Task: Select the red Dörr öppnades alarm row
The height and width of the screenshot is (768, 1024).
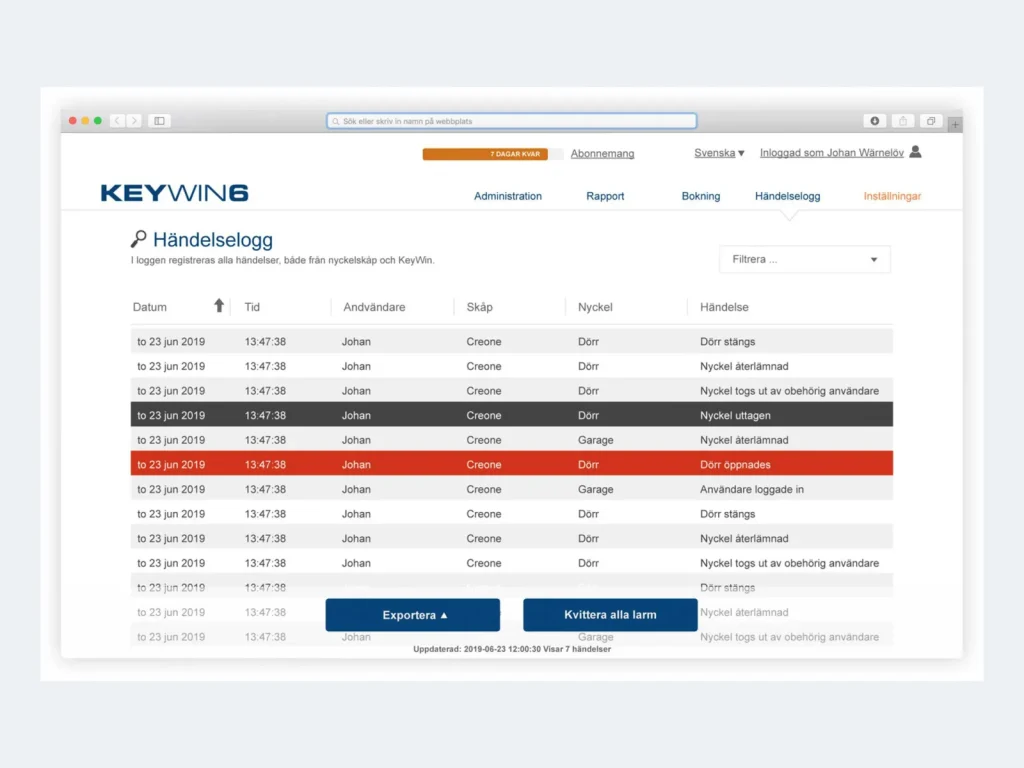Action: [x=511, y=464]
